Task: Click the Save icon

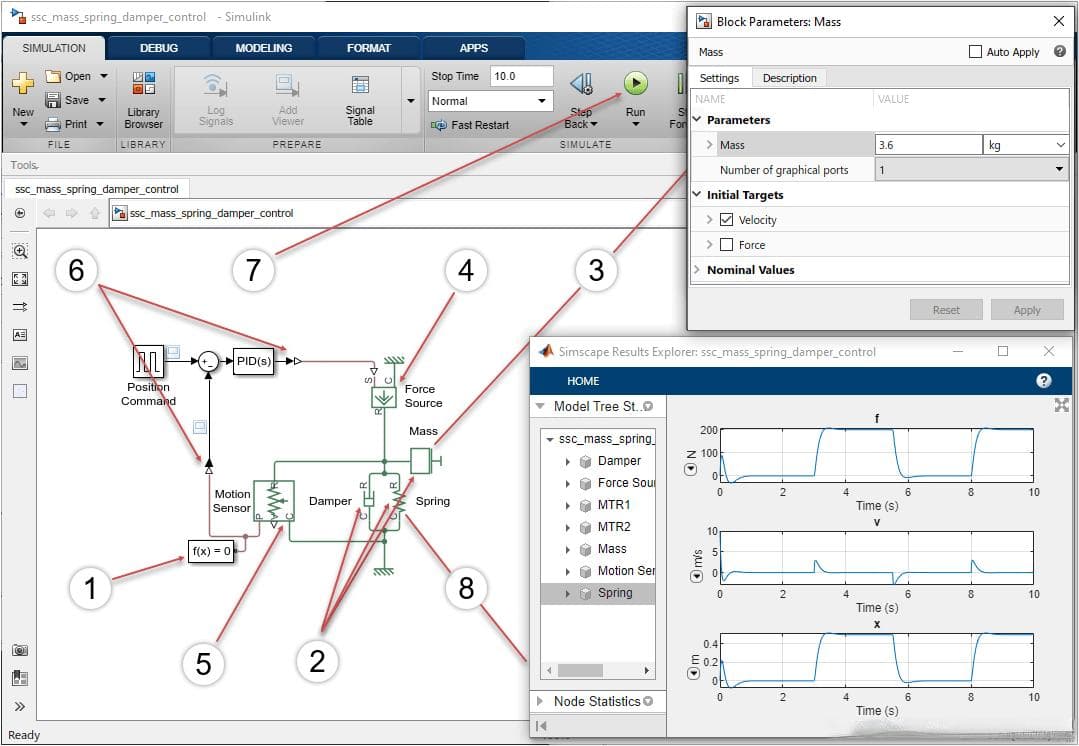Action: pyautogui.click(x=53, y=100)
